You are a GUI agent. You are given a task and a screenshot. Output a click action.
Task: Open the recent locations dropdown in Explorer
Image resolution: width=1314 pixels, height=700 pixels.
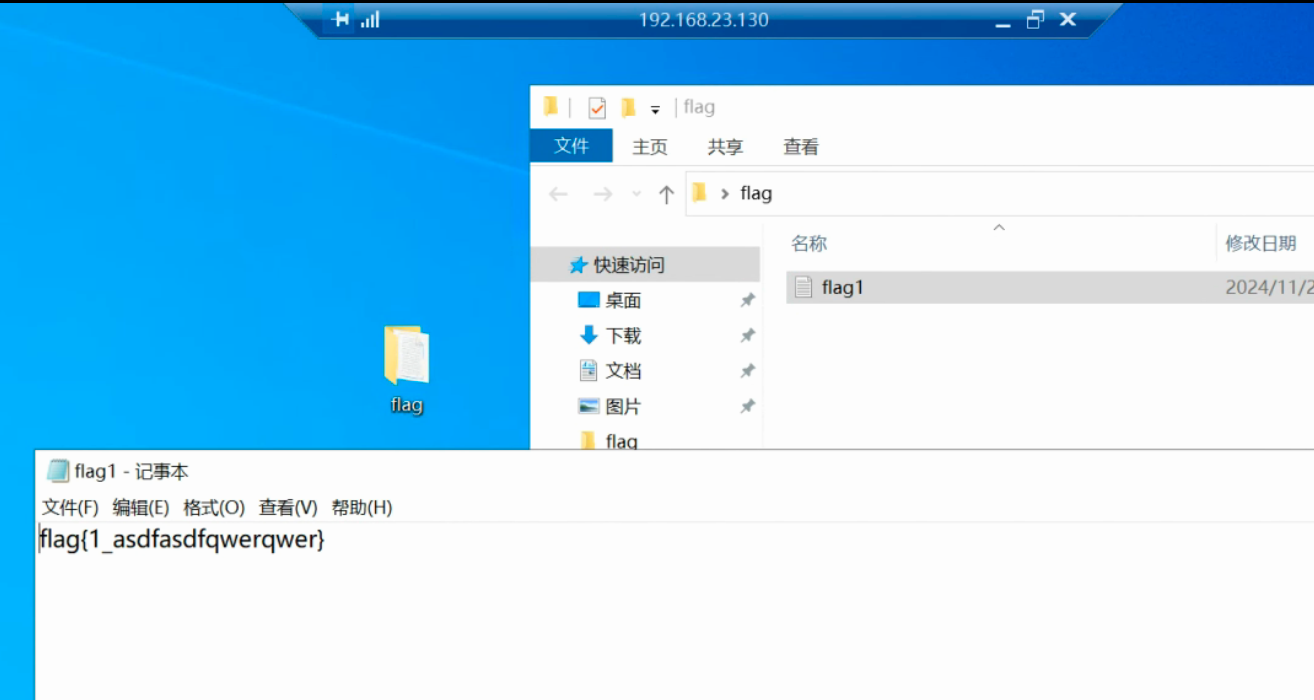pos(637,194)
